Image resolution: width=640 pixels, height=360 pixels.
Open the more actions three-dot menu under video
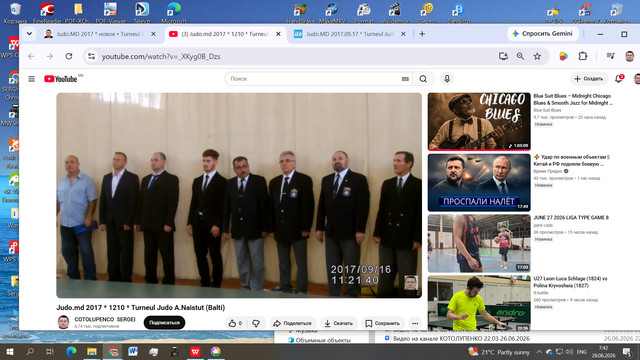point(415,323)
